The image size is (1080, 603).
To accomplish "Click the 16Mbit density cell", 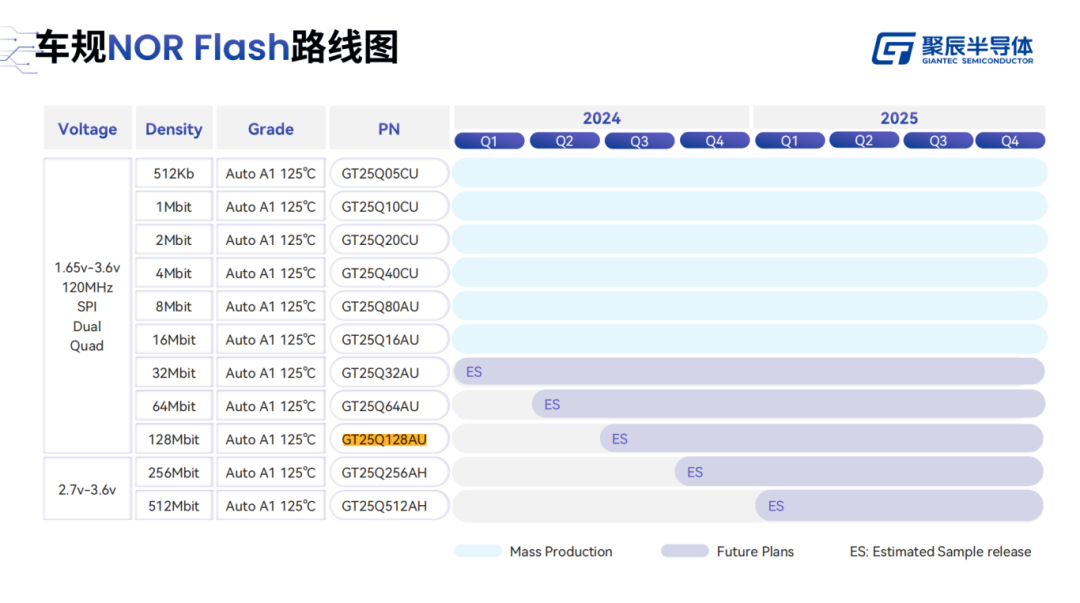I will point(174,340).
